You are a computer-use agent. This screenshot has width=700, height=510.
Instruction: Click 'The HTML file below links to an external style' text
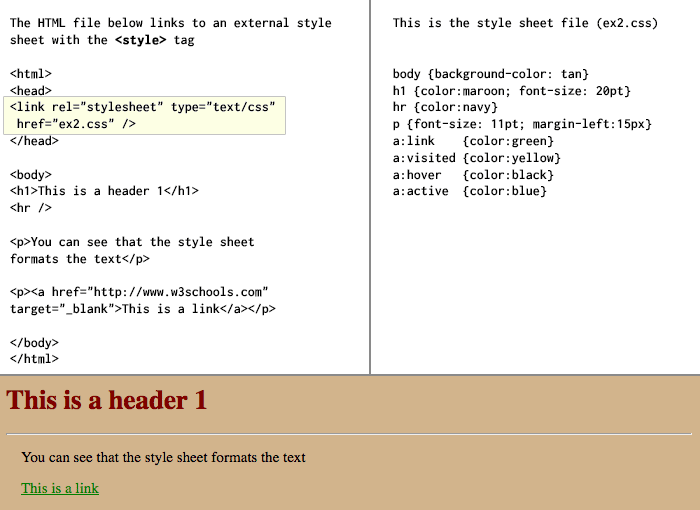(x=171, y=23)
